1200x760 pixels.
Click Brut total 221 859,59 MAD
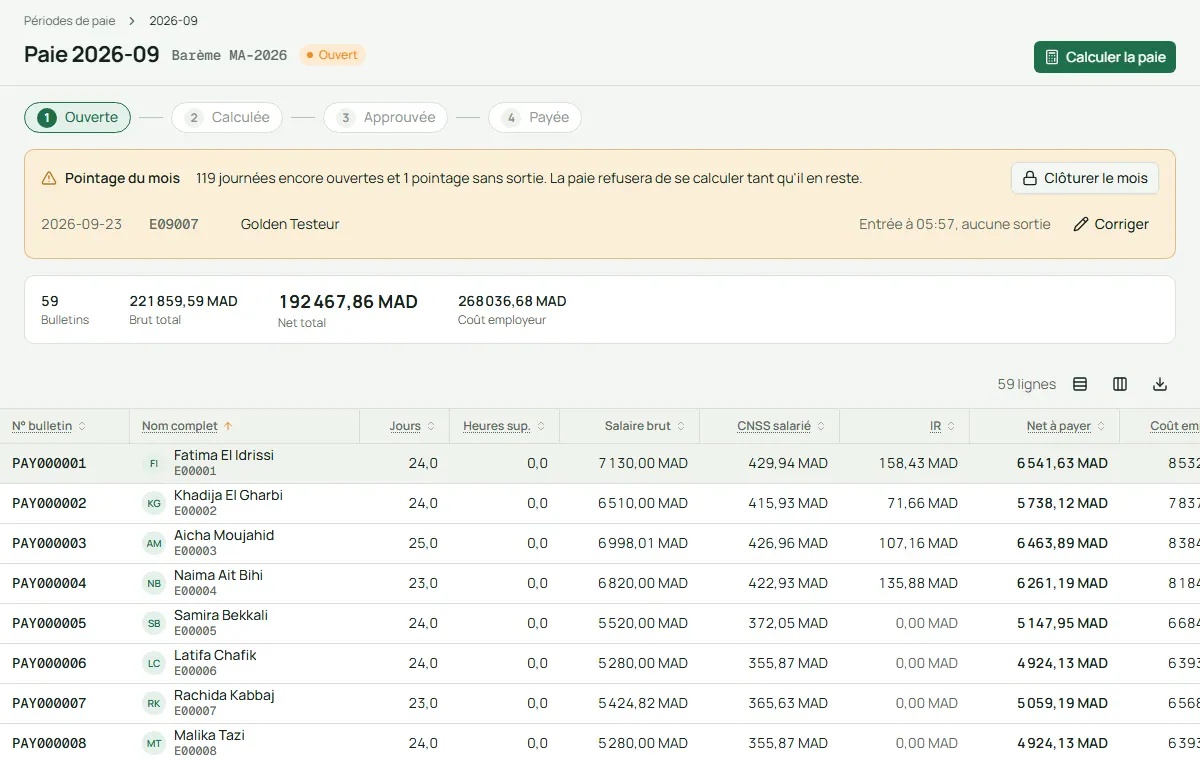tap(183, 301)
